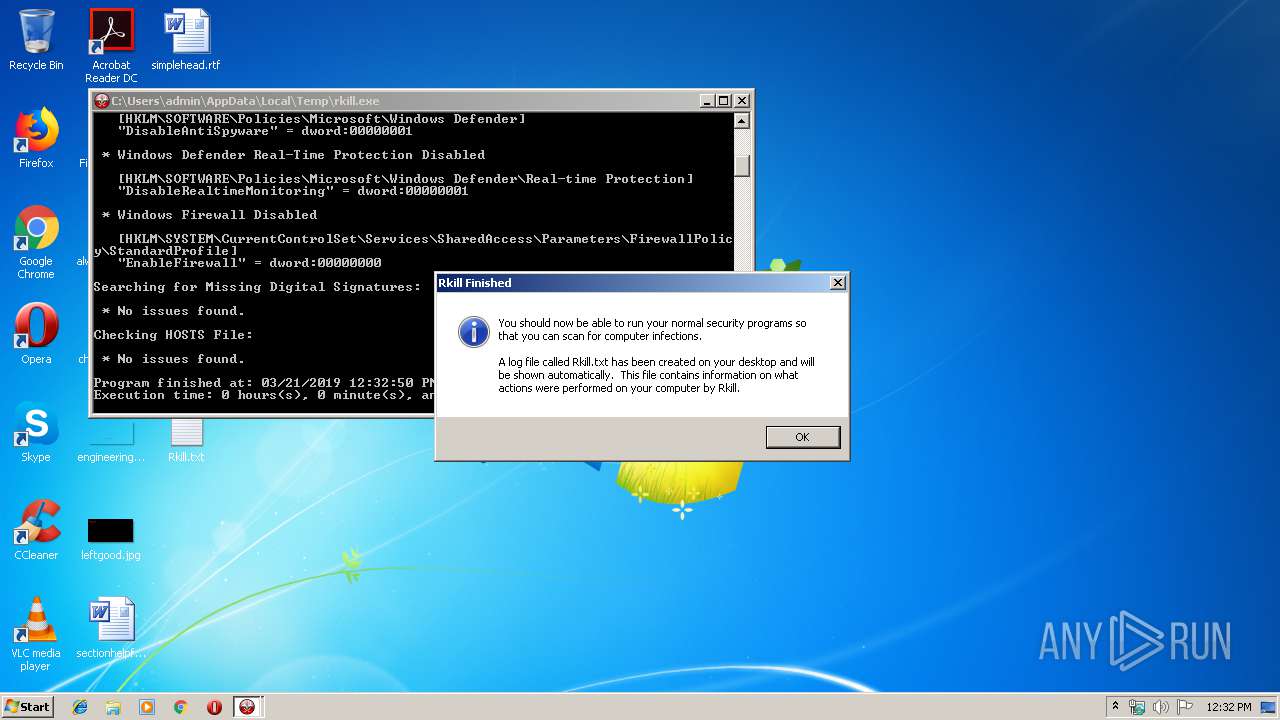Open Opera from the taskbar
Image resolution: width=1280 pixels, height=720 pixels.
[214, 707]
